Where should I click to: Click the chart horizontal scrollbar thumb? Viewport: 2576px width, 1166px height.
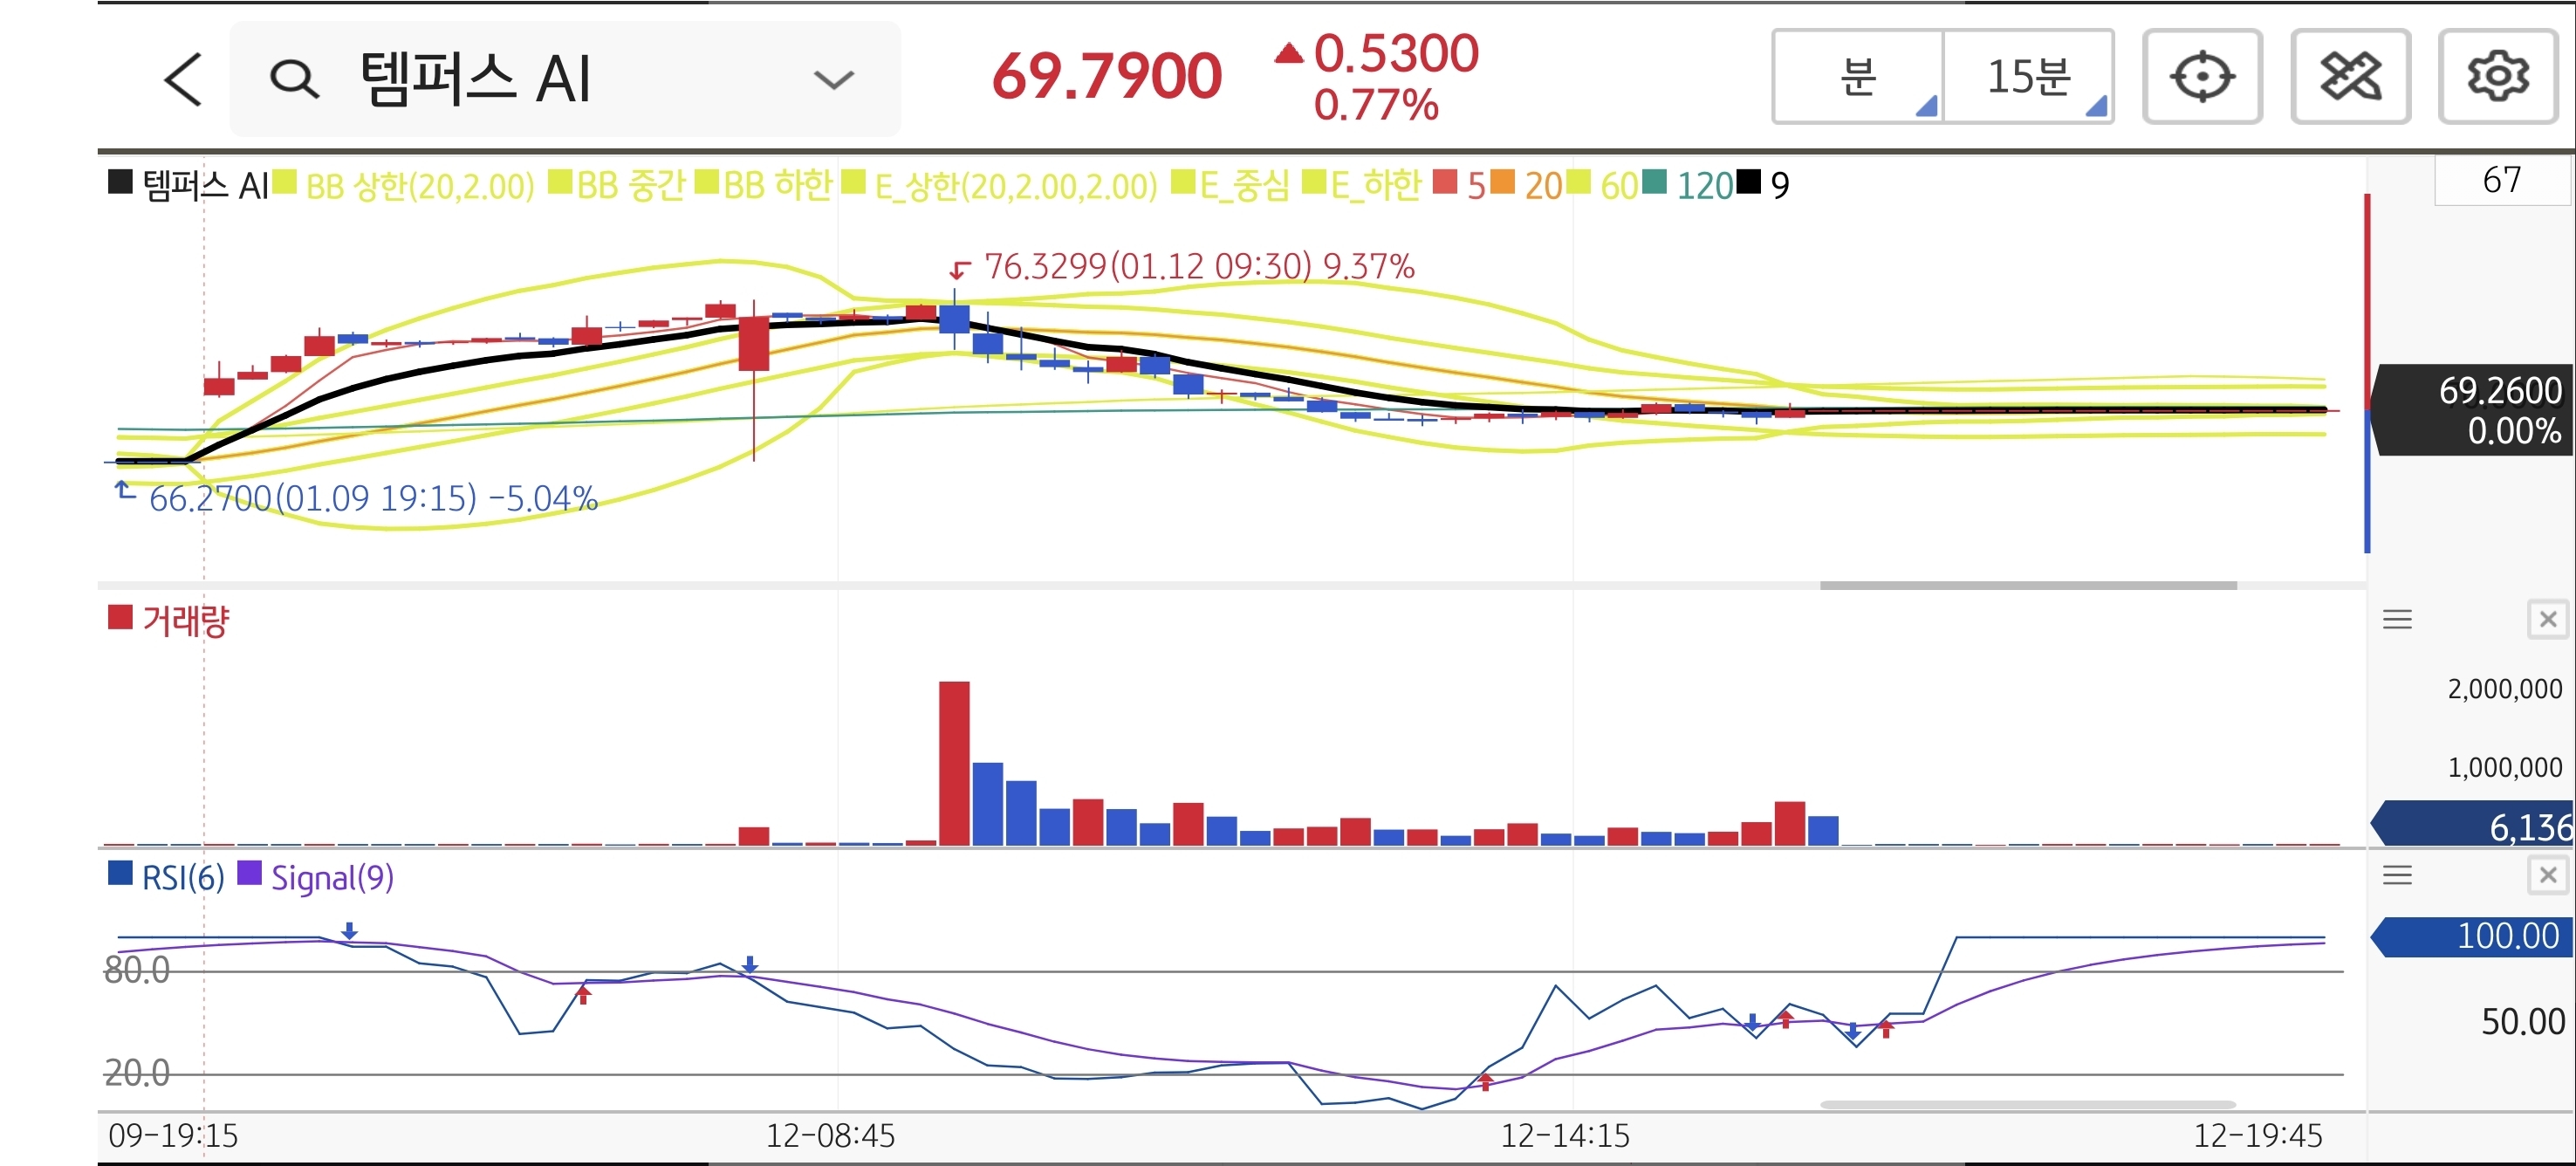coord(2027,585)
